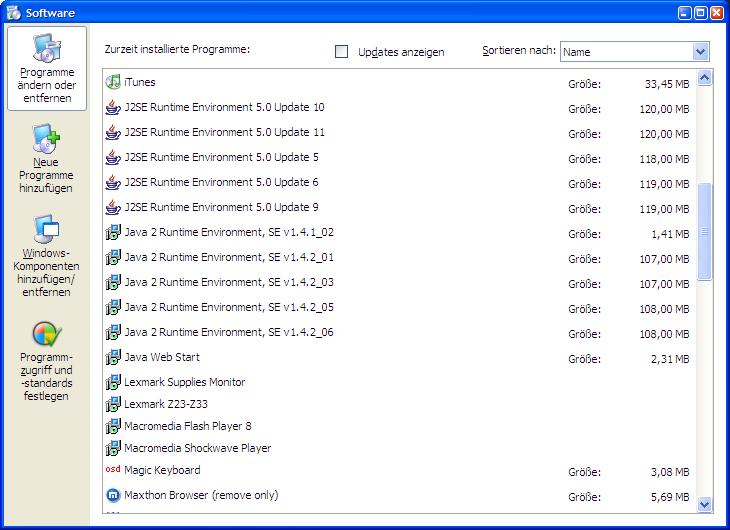Click the installer icon for SE v1.4.2_01
This screenshot has height=530, width=730.
[113, 257]
